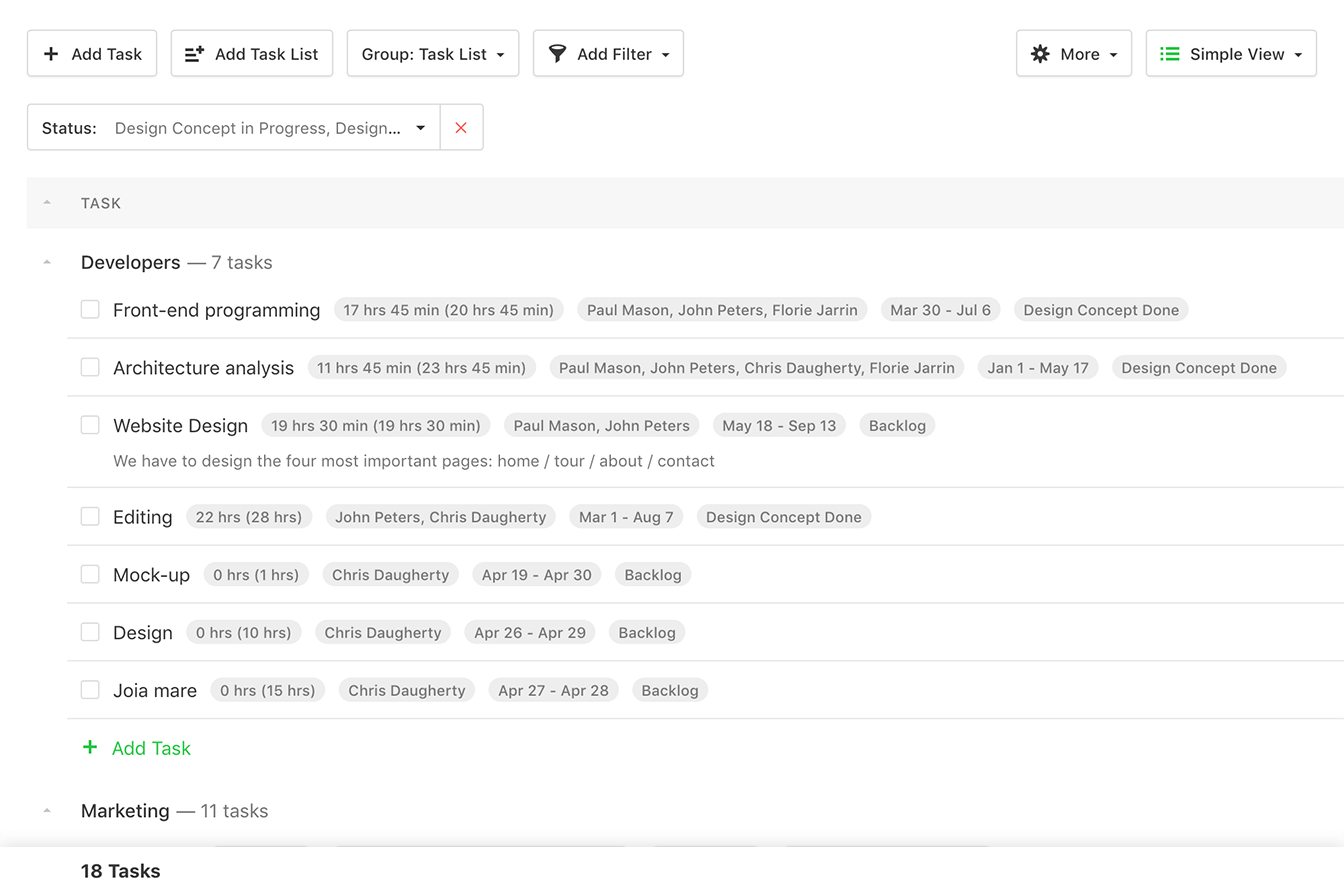Viewport: 1344px width, 890px height.
Task: Tick the Mock-up task checkbox
Action: click(90, 574)
